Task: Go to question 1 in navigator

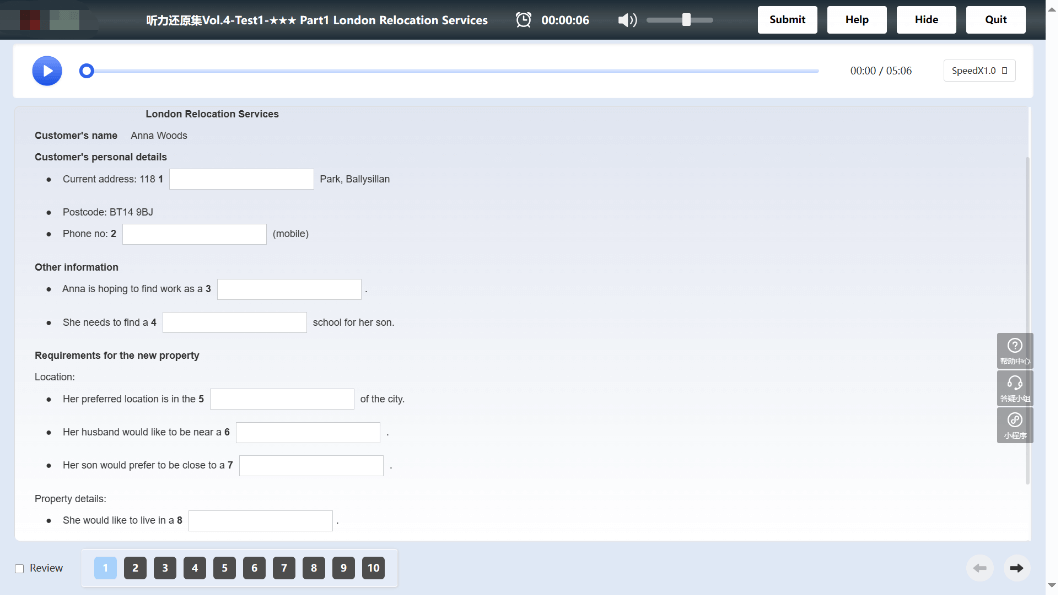Action: tap(105, 568)
